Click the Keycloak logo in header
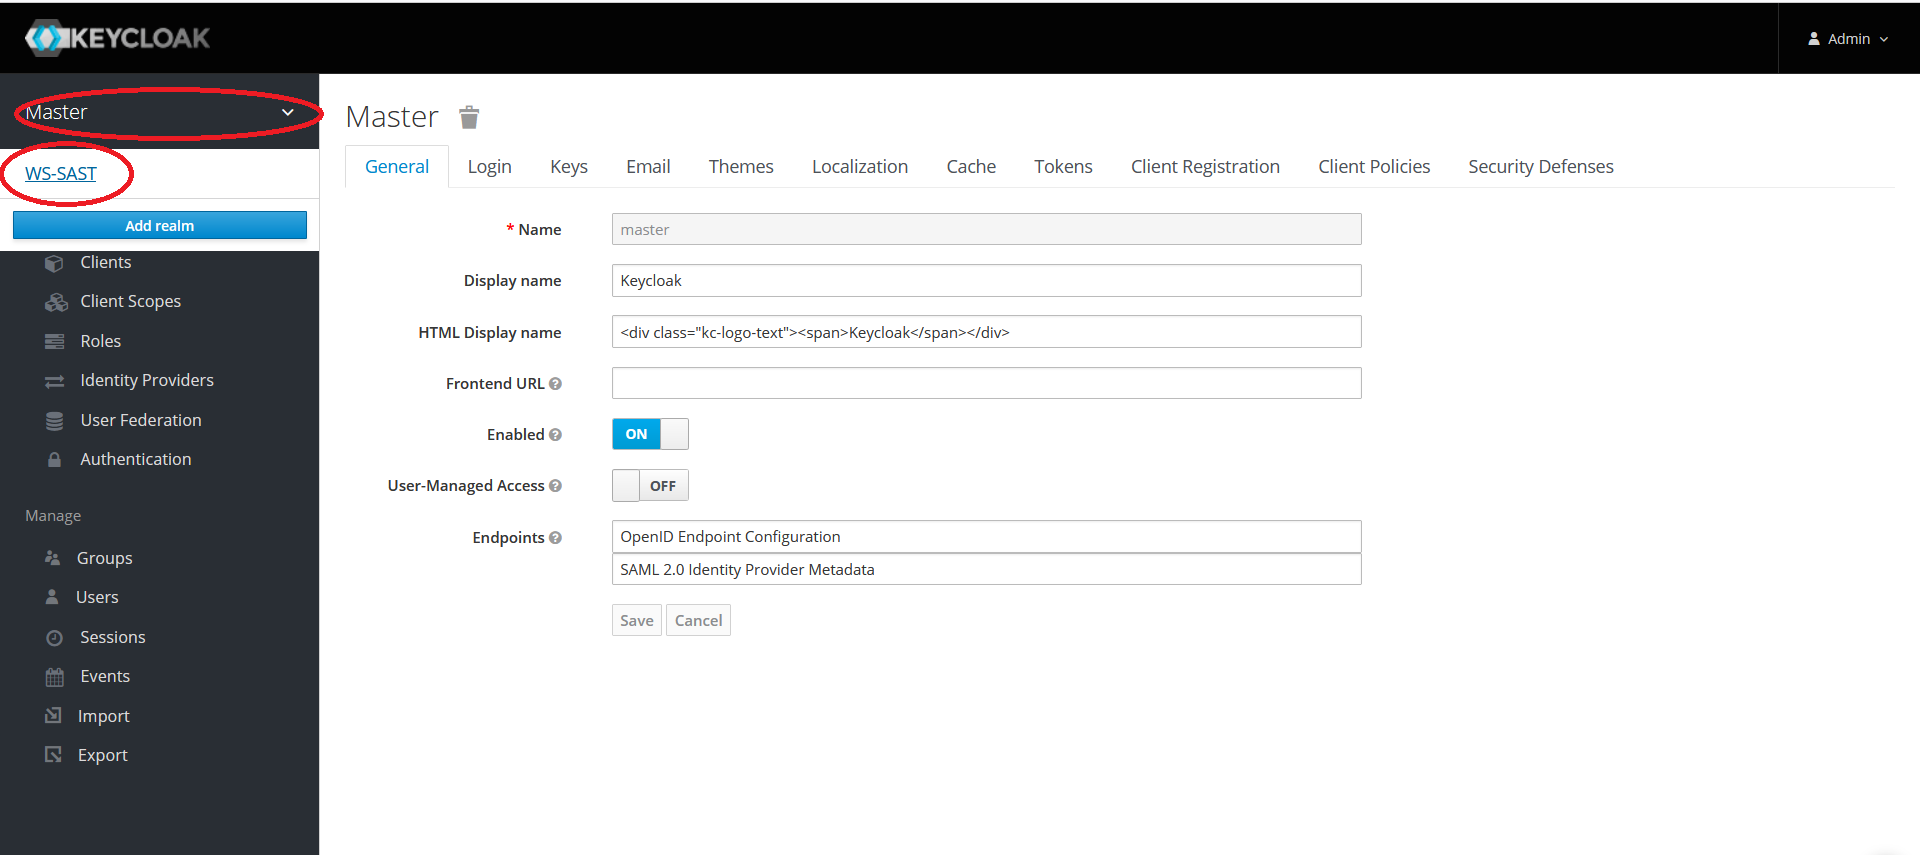This screenshot has height=855, width=1920. pyautogui.click(x=117, y=38)
